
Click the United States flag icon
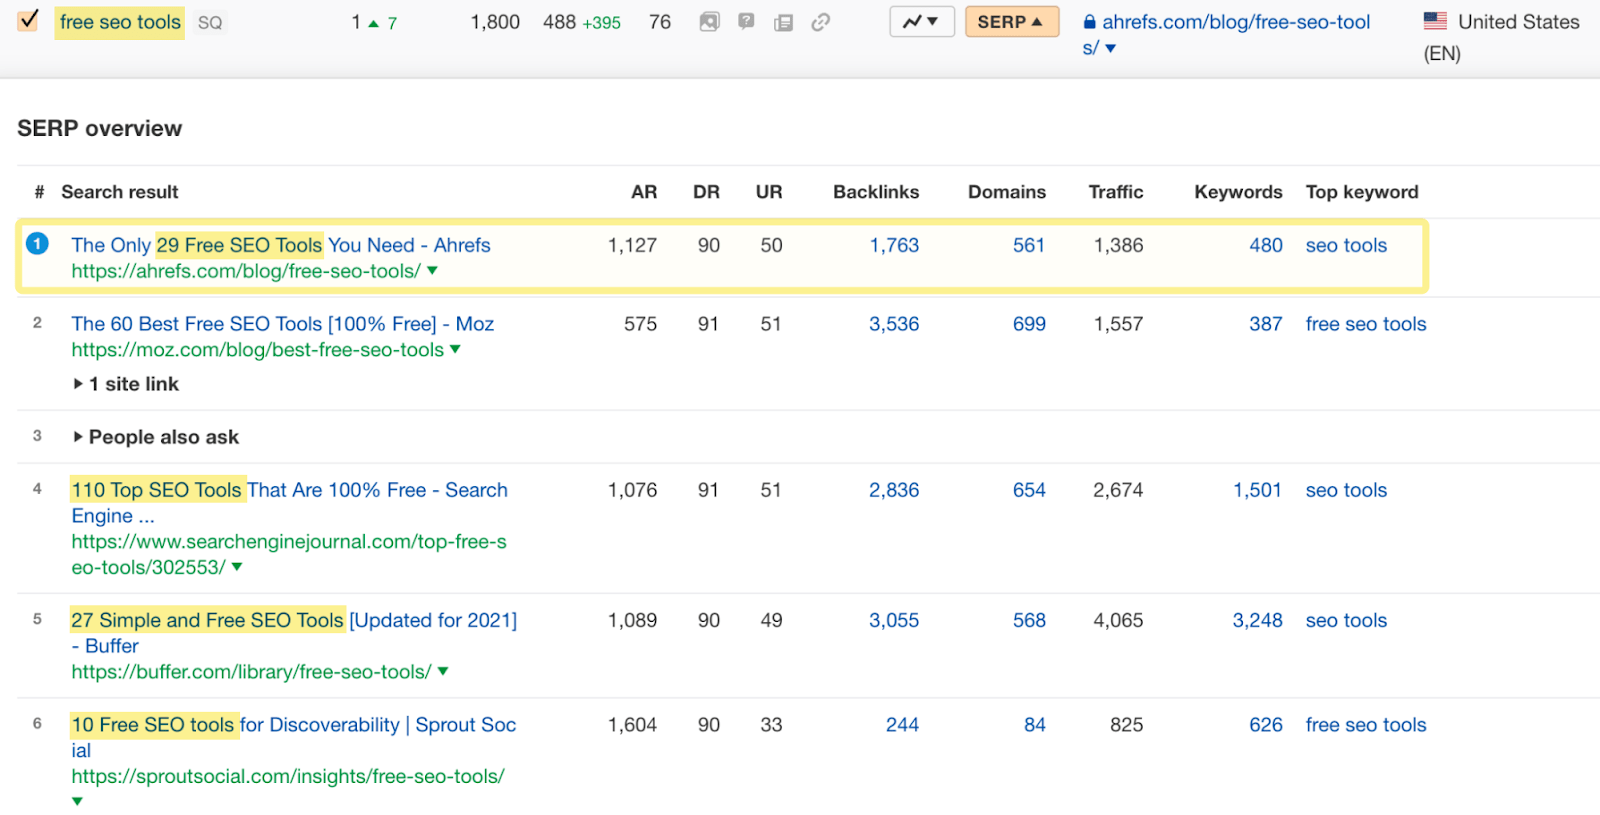pos(1435,21)
